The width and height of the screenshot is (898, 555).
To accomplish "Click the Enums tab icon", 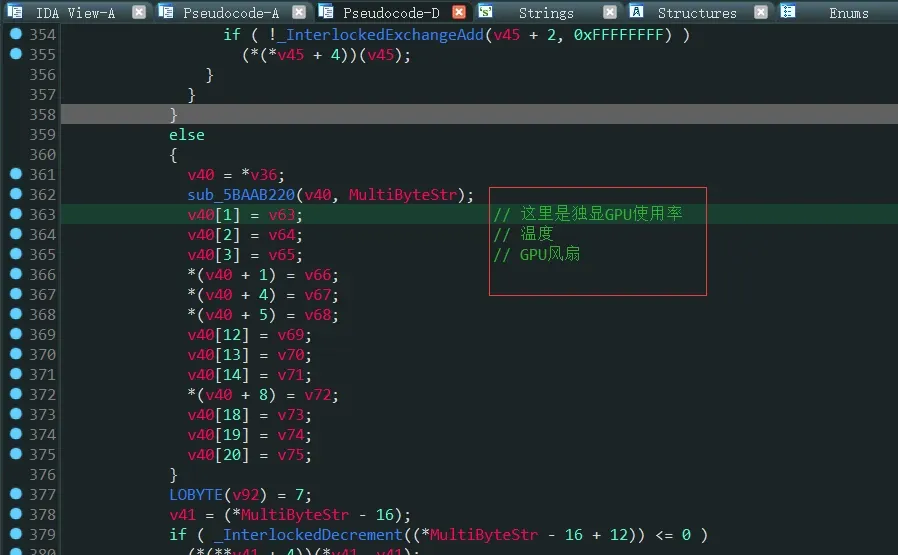I will pyautogui.click(x=788, y=11).
